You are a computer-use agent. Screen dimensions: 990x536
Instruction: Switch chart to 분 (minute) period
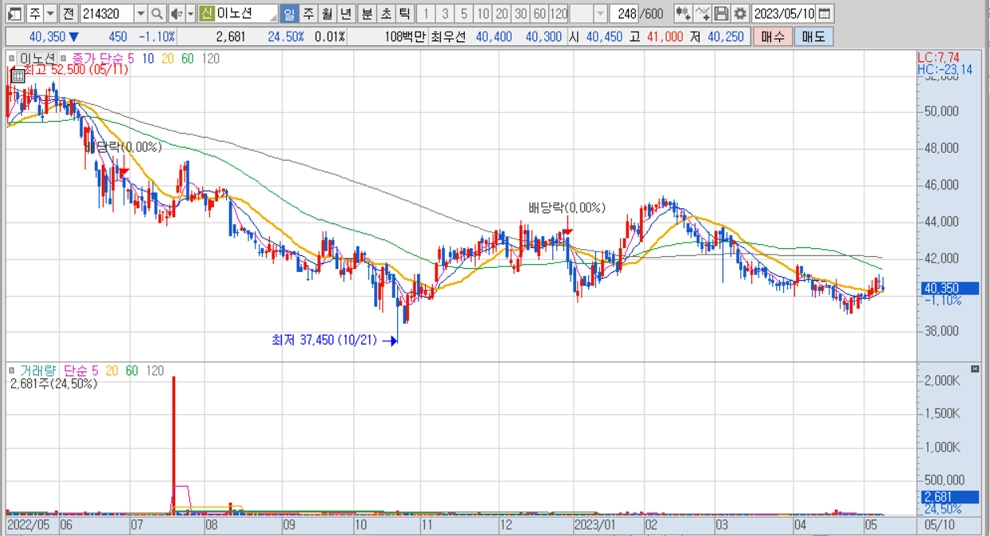366,14
